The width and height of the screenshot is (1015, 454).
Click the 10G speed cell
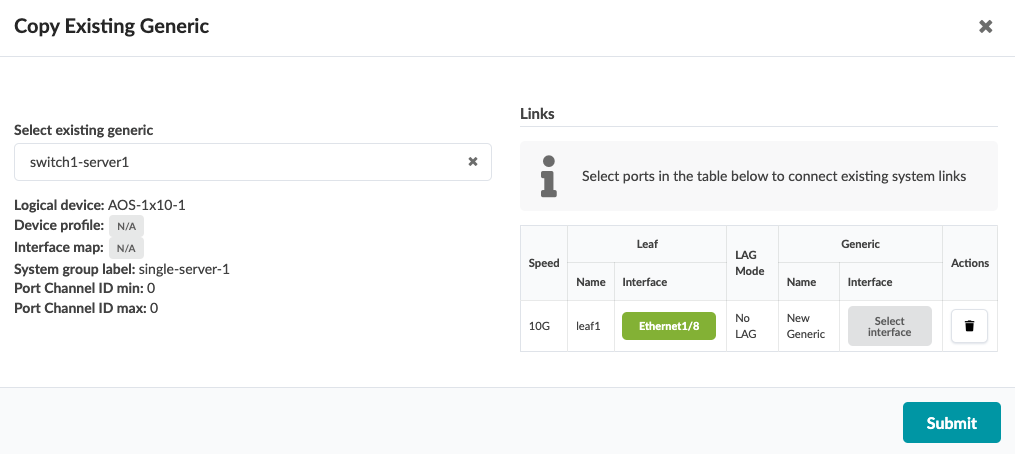point(540,326)
